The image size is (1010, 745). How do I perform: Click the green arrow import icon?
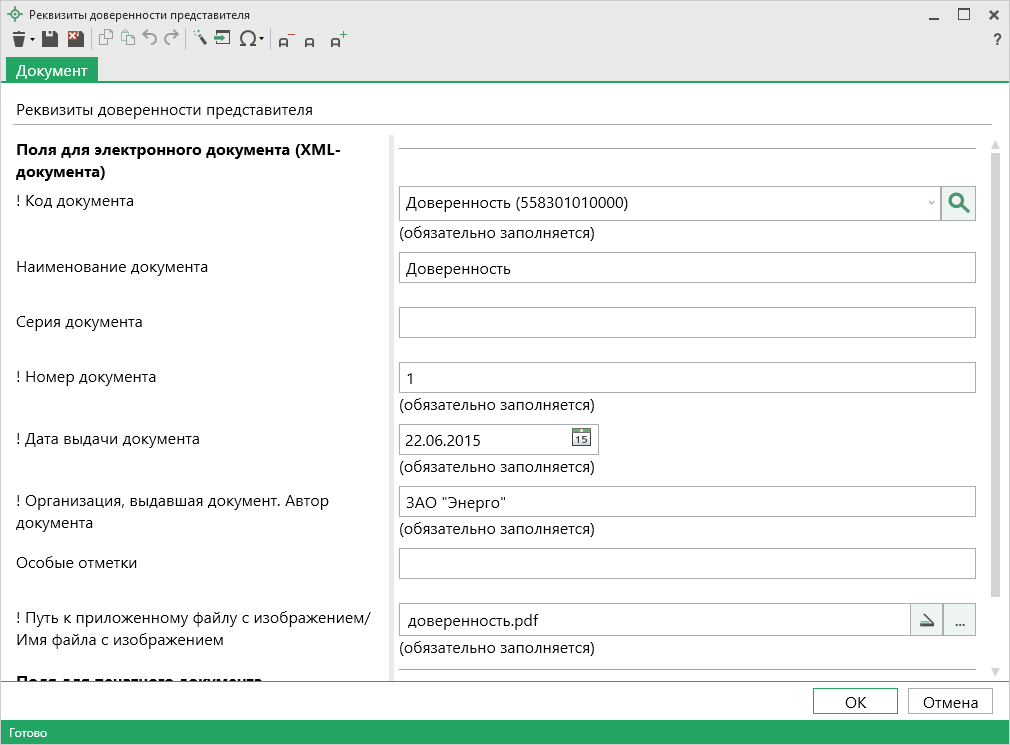pos(222,39)
